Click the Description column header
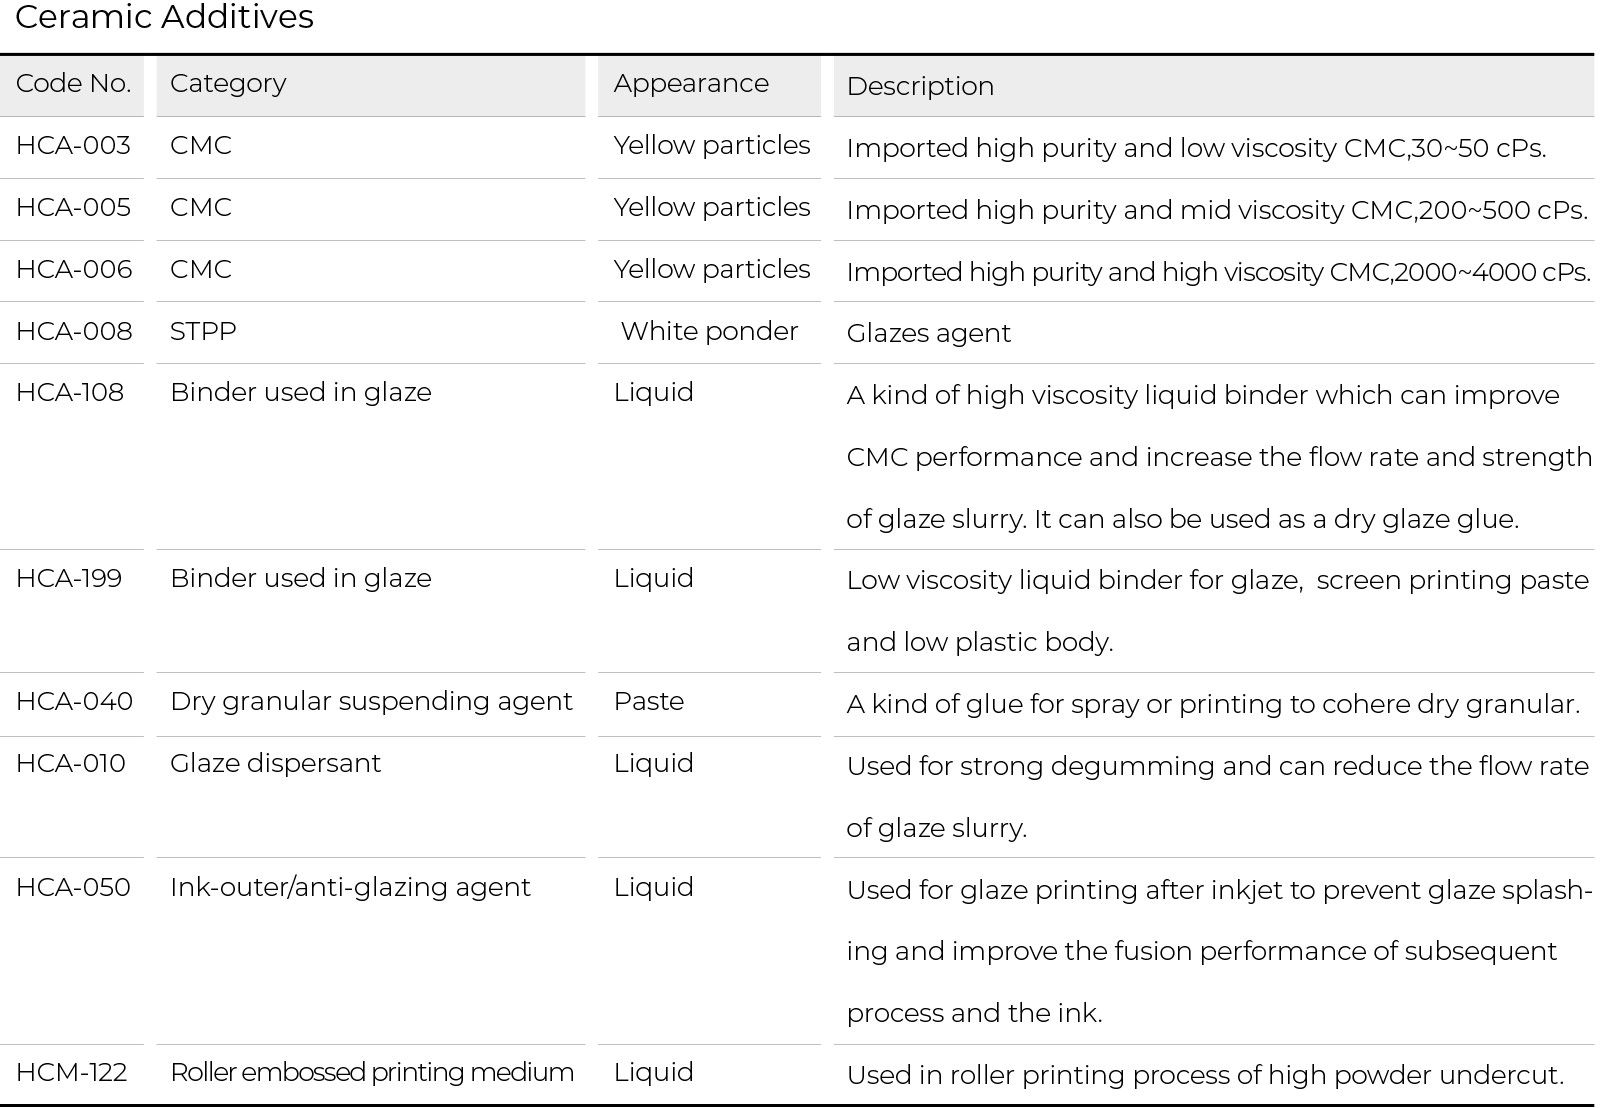Image resolution: width=1600 pixels, height=1108 pixels. point(920,87)
